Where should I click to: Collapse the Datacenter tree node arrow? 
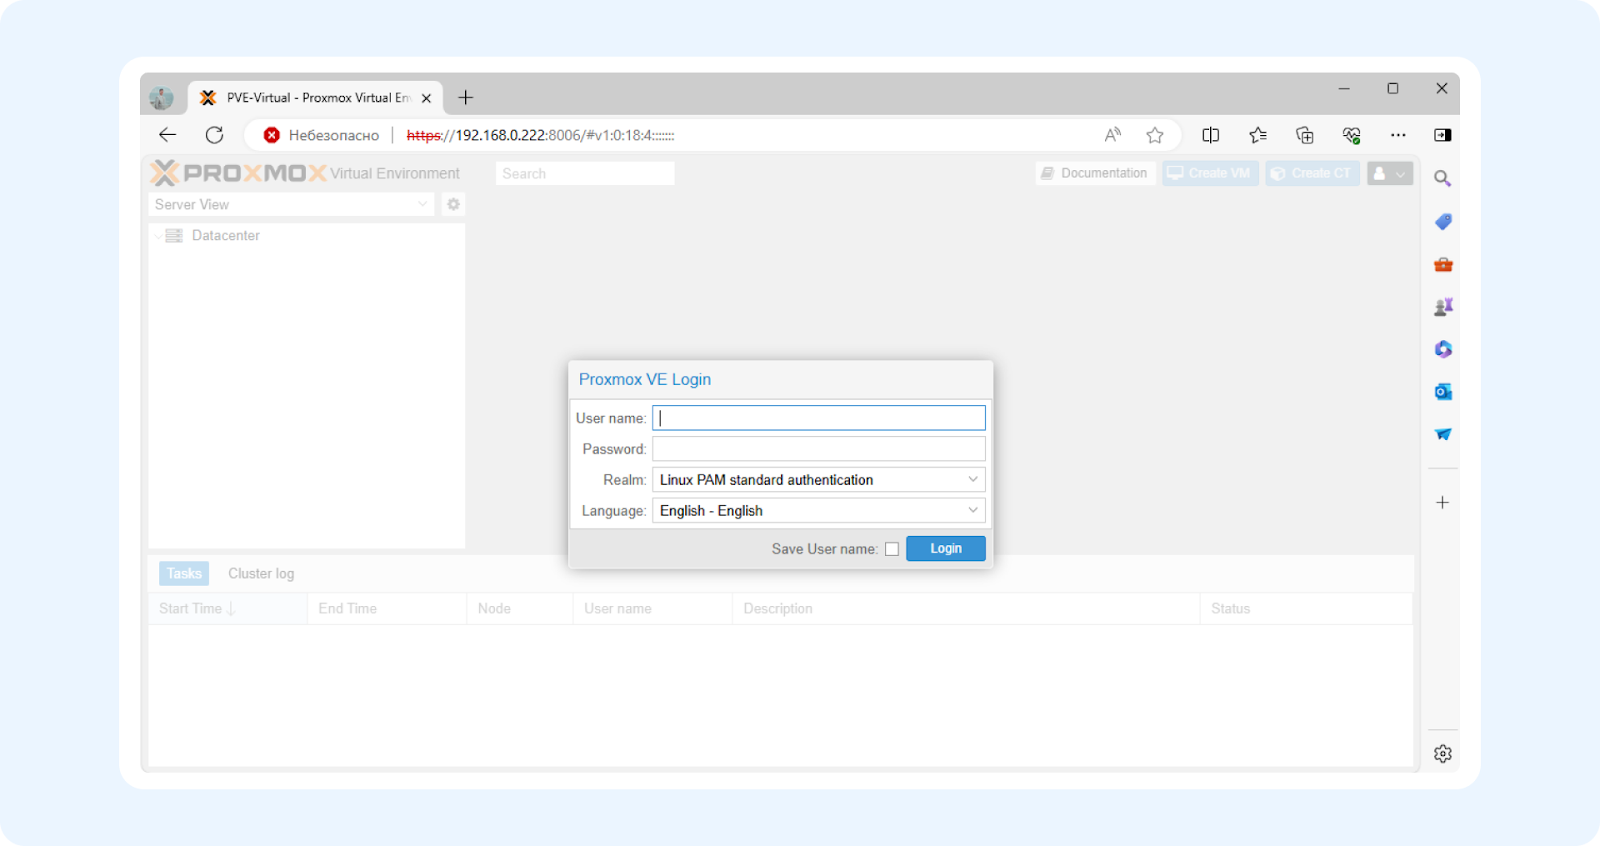click(158, 236)
